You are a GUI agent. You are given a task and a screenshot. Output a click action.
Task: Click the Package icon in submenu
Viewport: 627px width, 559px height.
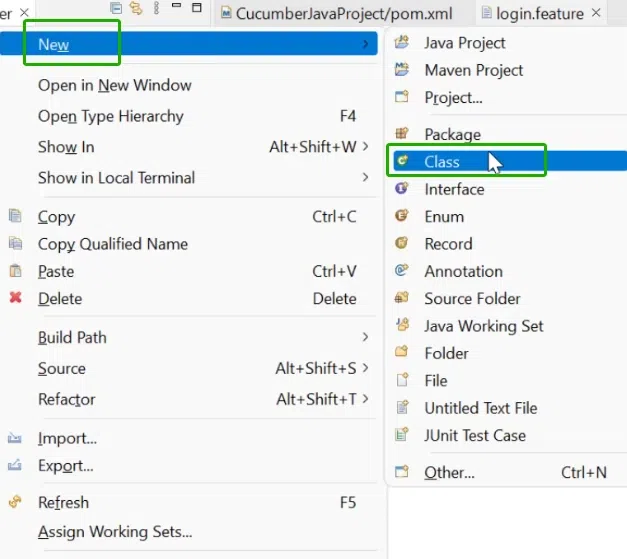402,134
